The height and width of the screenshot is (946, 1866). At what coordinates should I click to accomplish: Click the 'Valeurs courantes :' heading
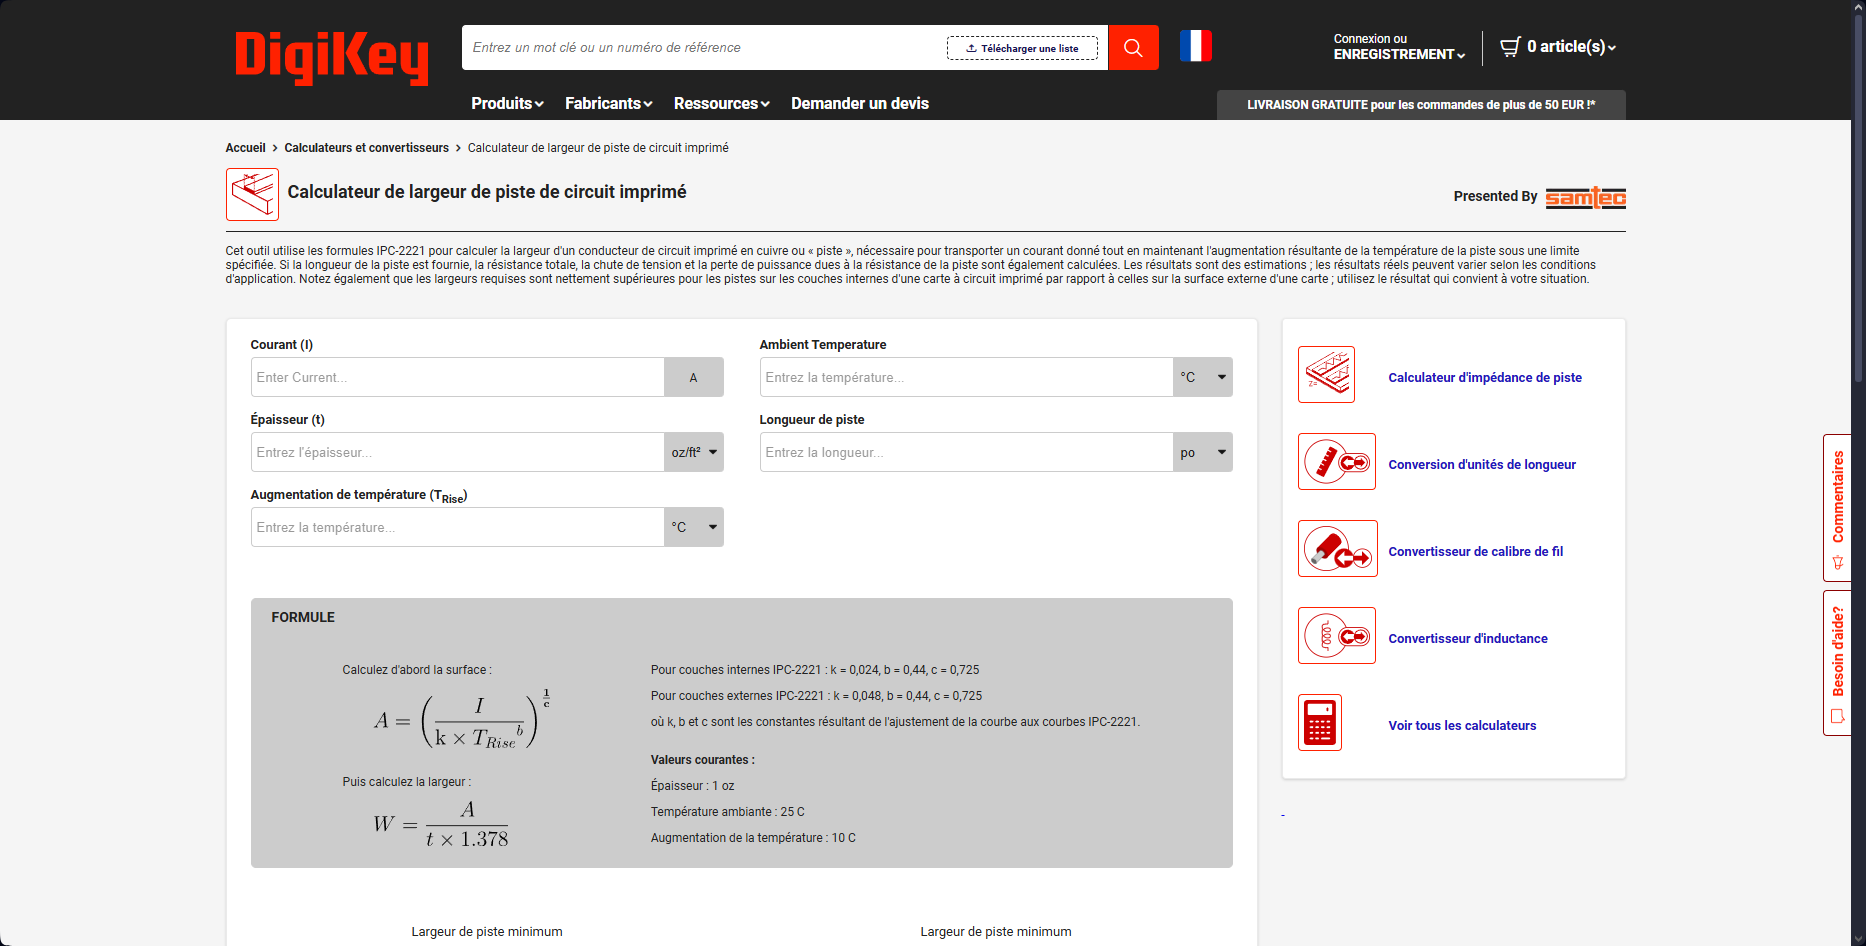702,760
